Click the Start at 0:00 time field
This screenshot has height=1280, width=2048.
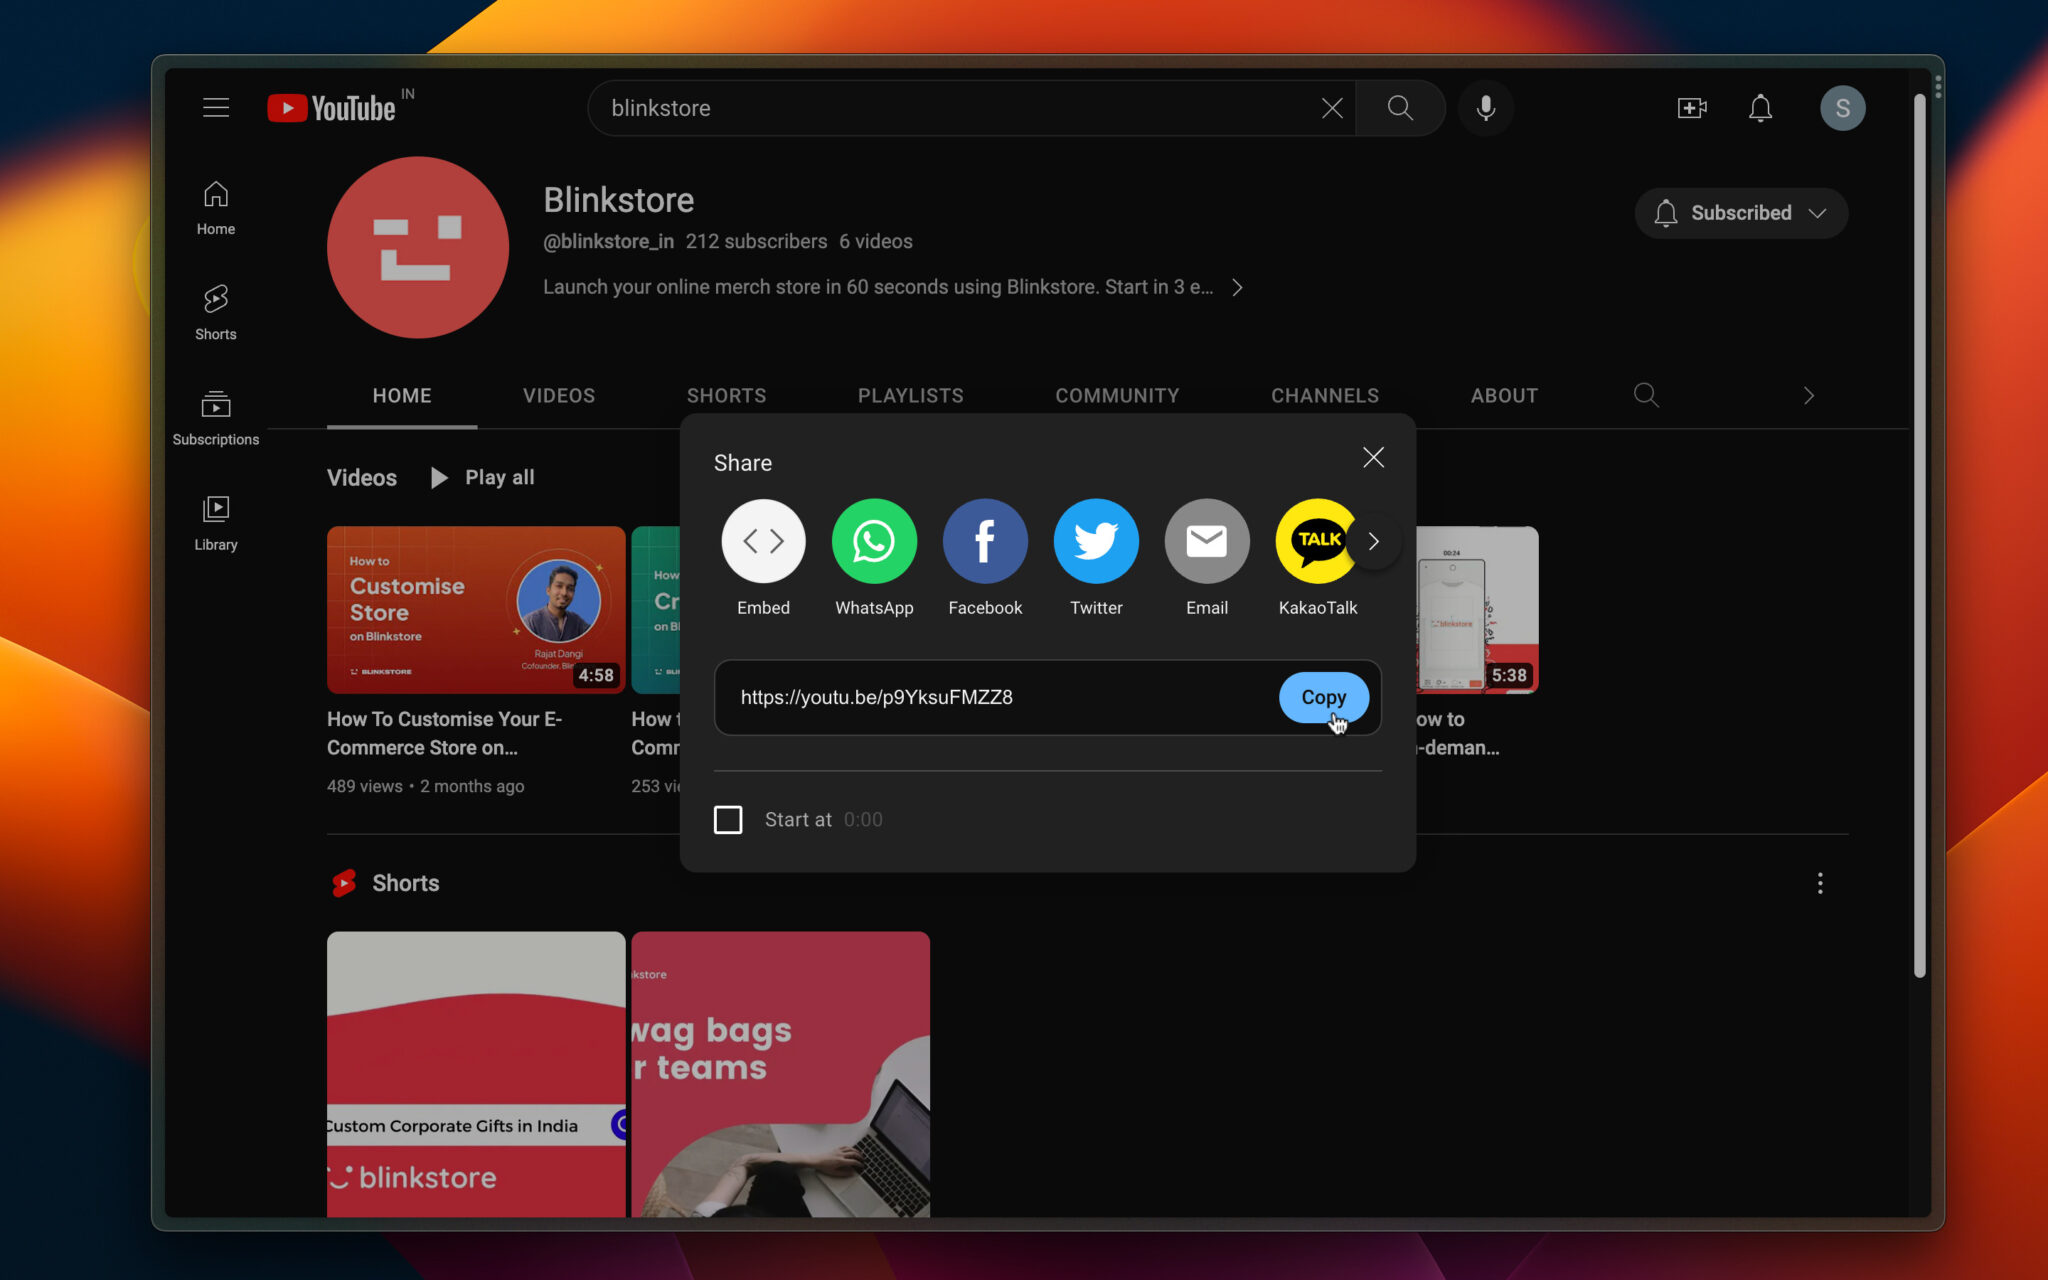tap(863, 820)
